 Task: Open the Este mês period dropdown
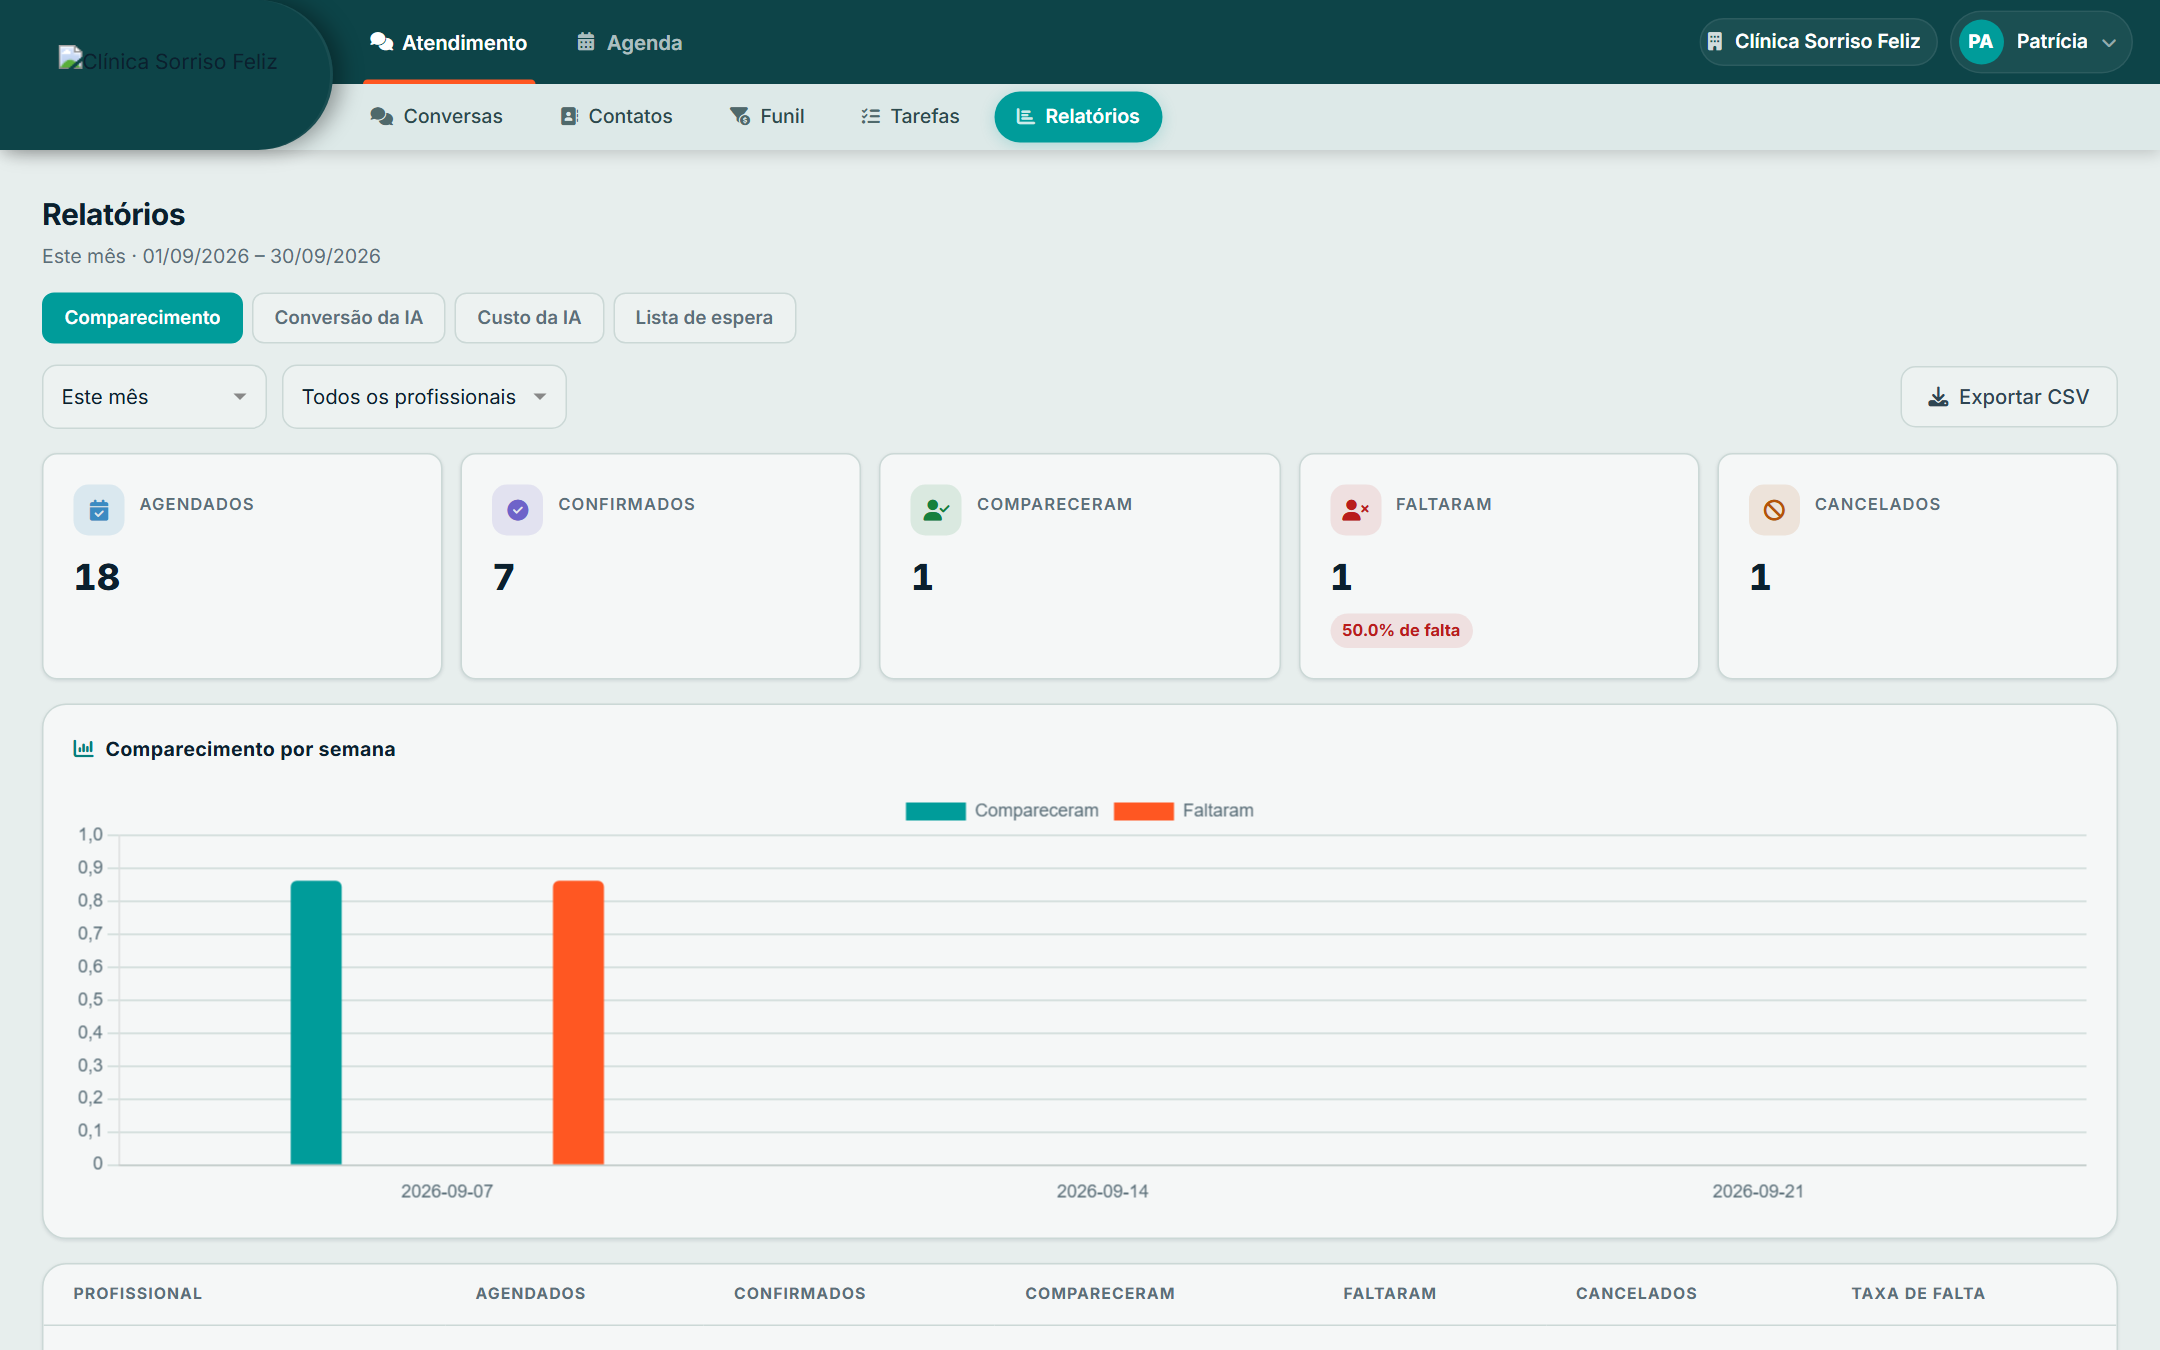click(154, 397)
